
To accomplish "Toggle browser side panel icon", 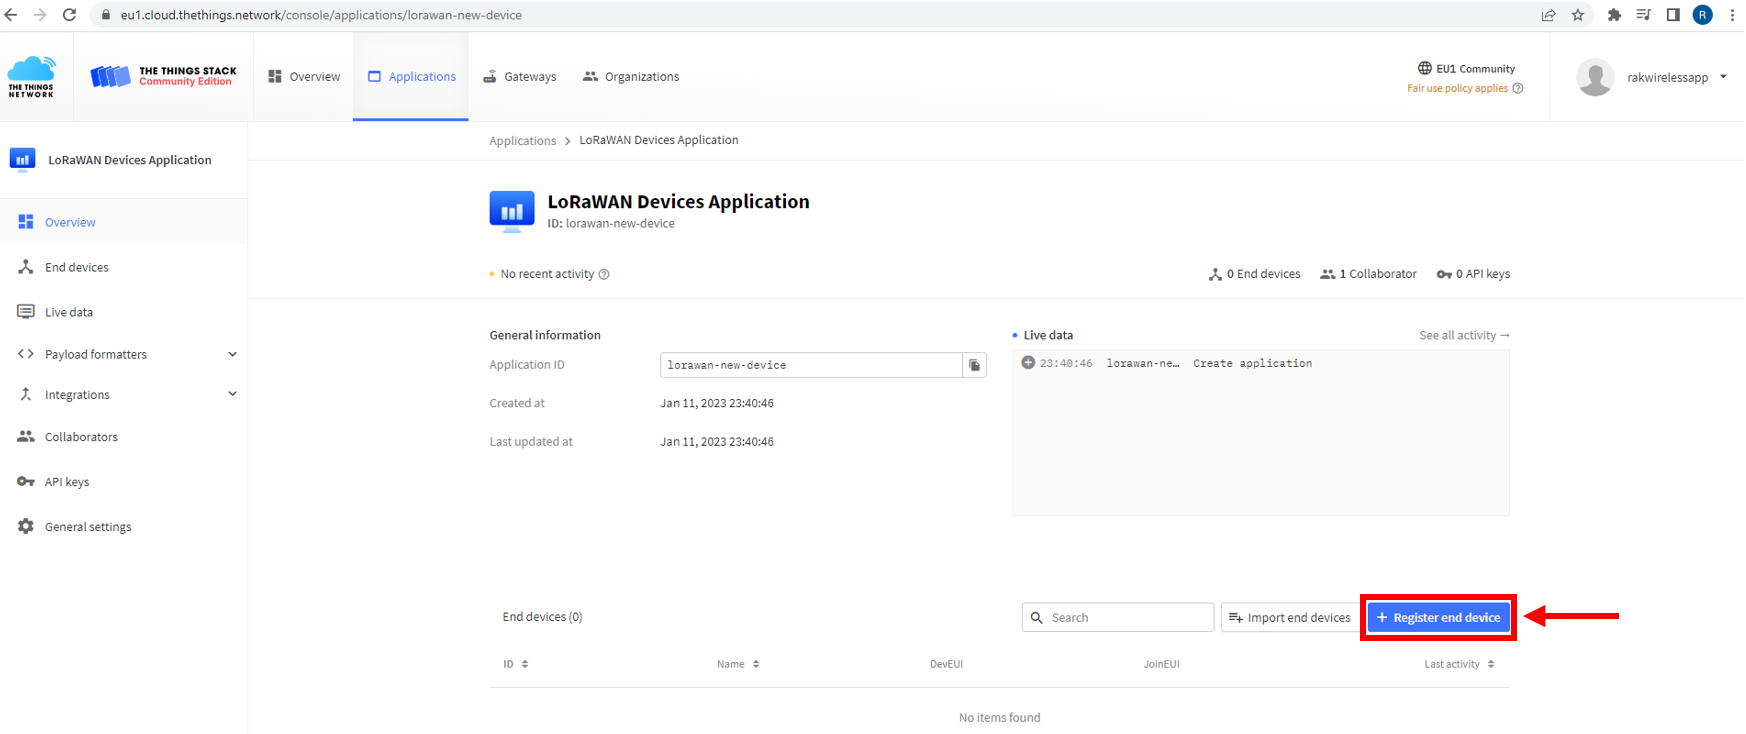I will pyautogui.click(x=1673, y=15).
